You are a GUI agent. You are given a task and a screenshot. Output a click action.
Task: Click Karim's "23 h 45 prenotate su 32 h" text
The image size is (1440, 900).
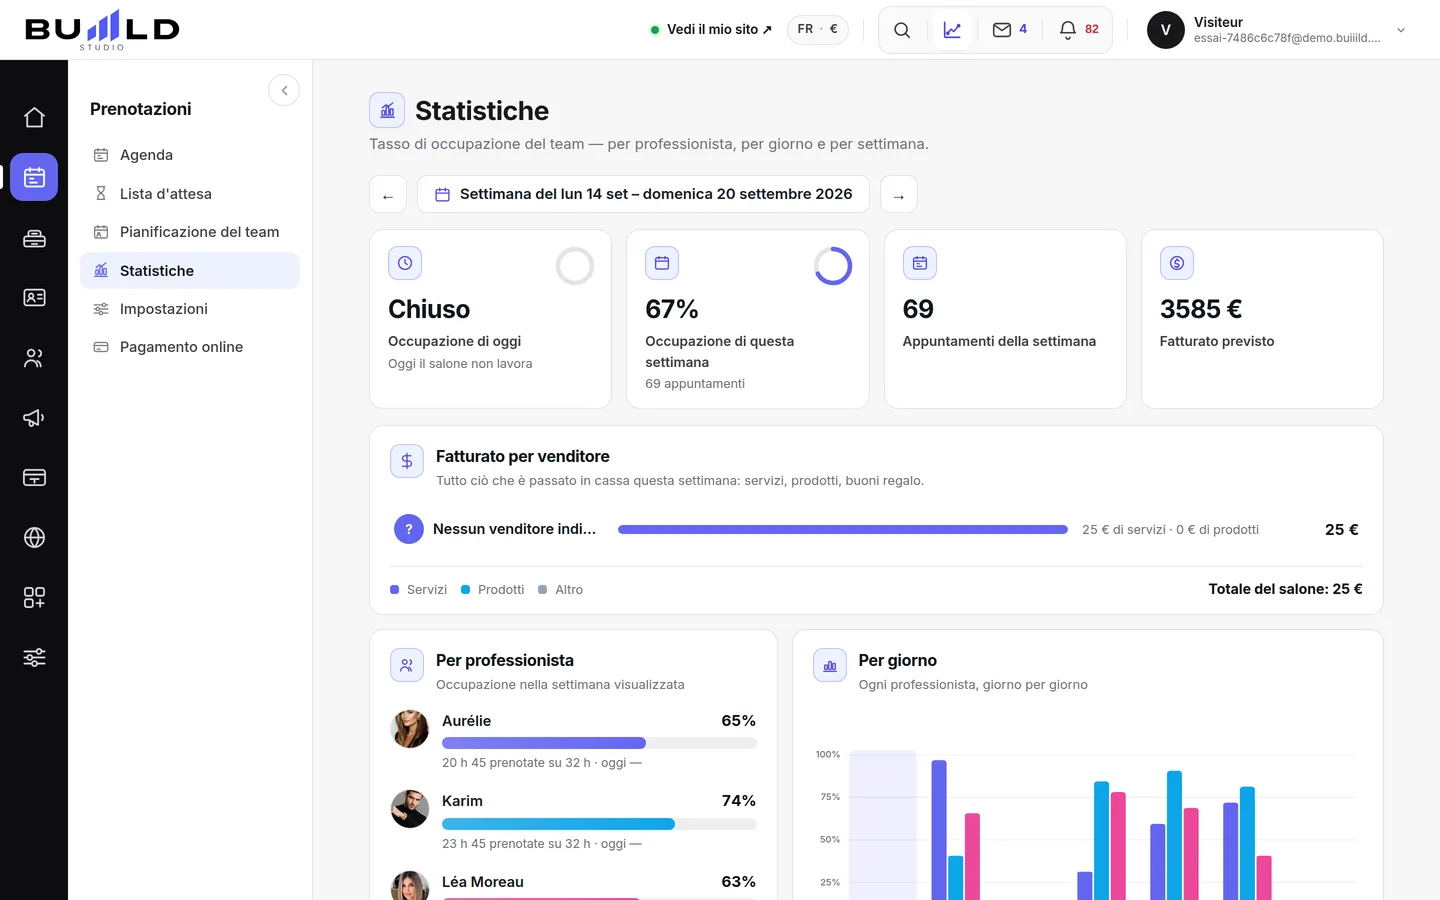pyautogui.click(x=542, y=844)
